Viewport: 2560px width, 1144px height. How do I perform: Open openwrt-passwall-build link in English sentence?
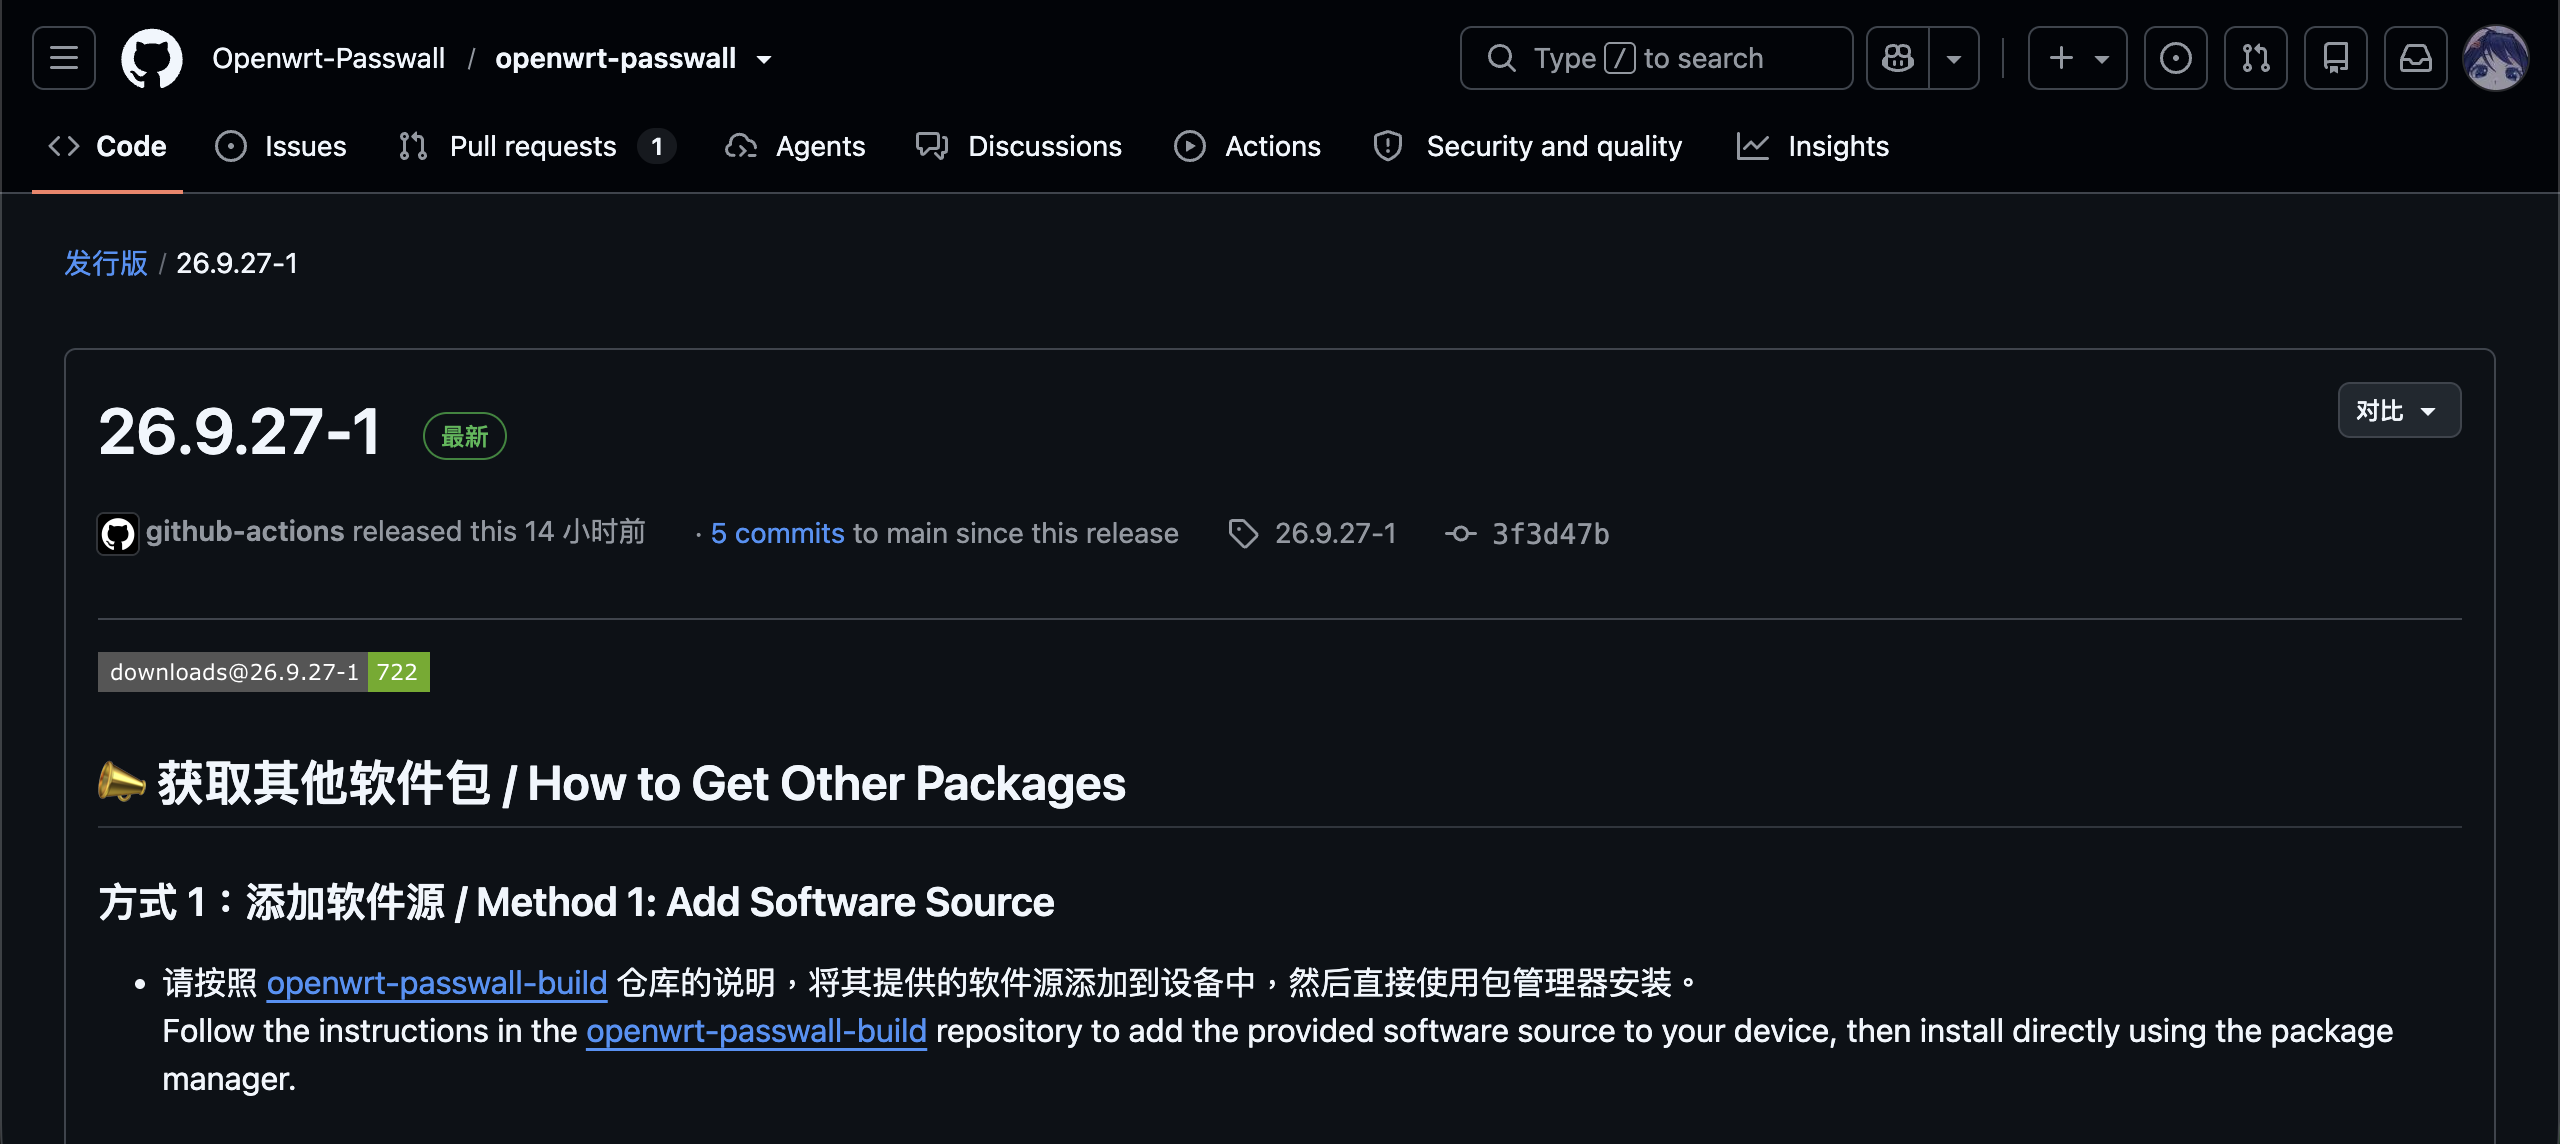tap(757, 1031)
